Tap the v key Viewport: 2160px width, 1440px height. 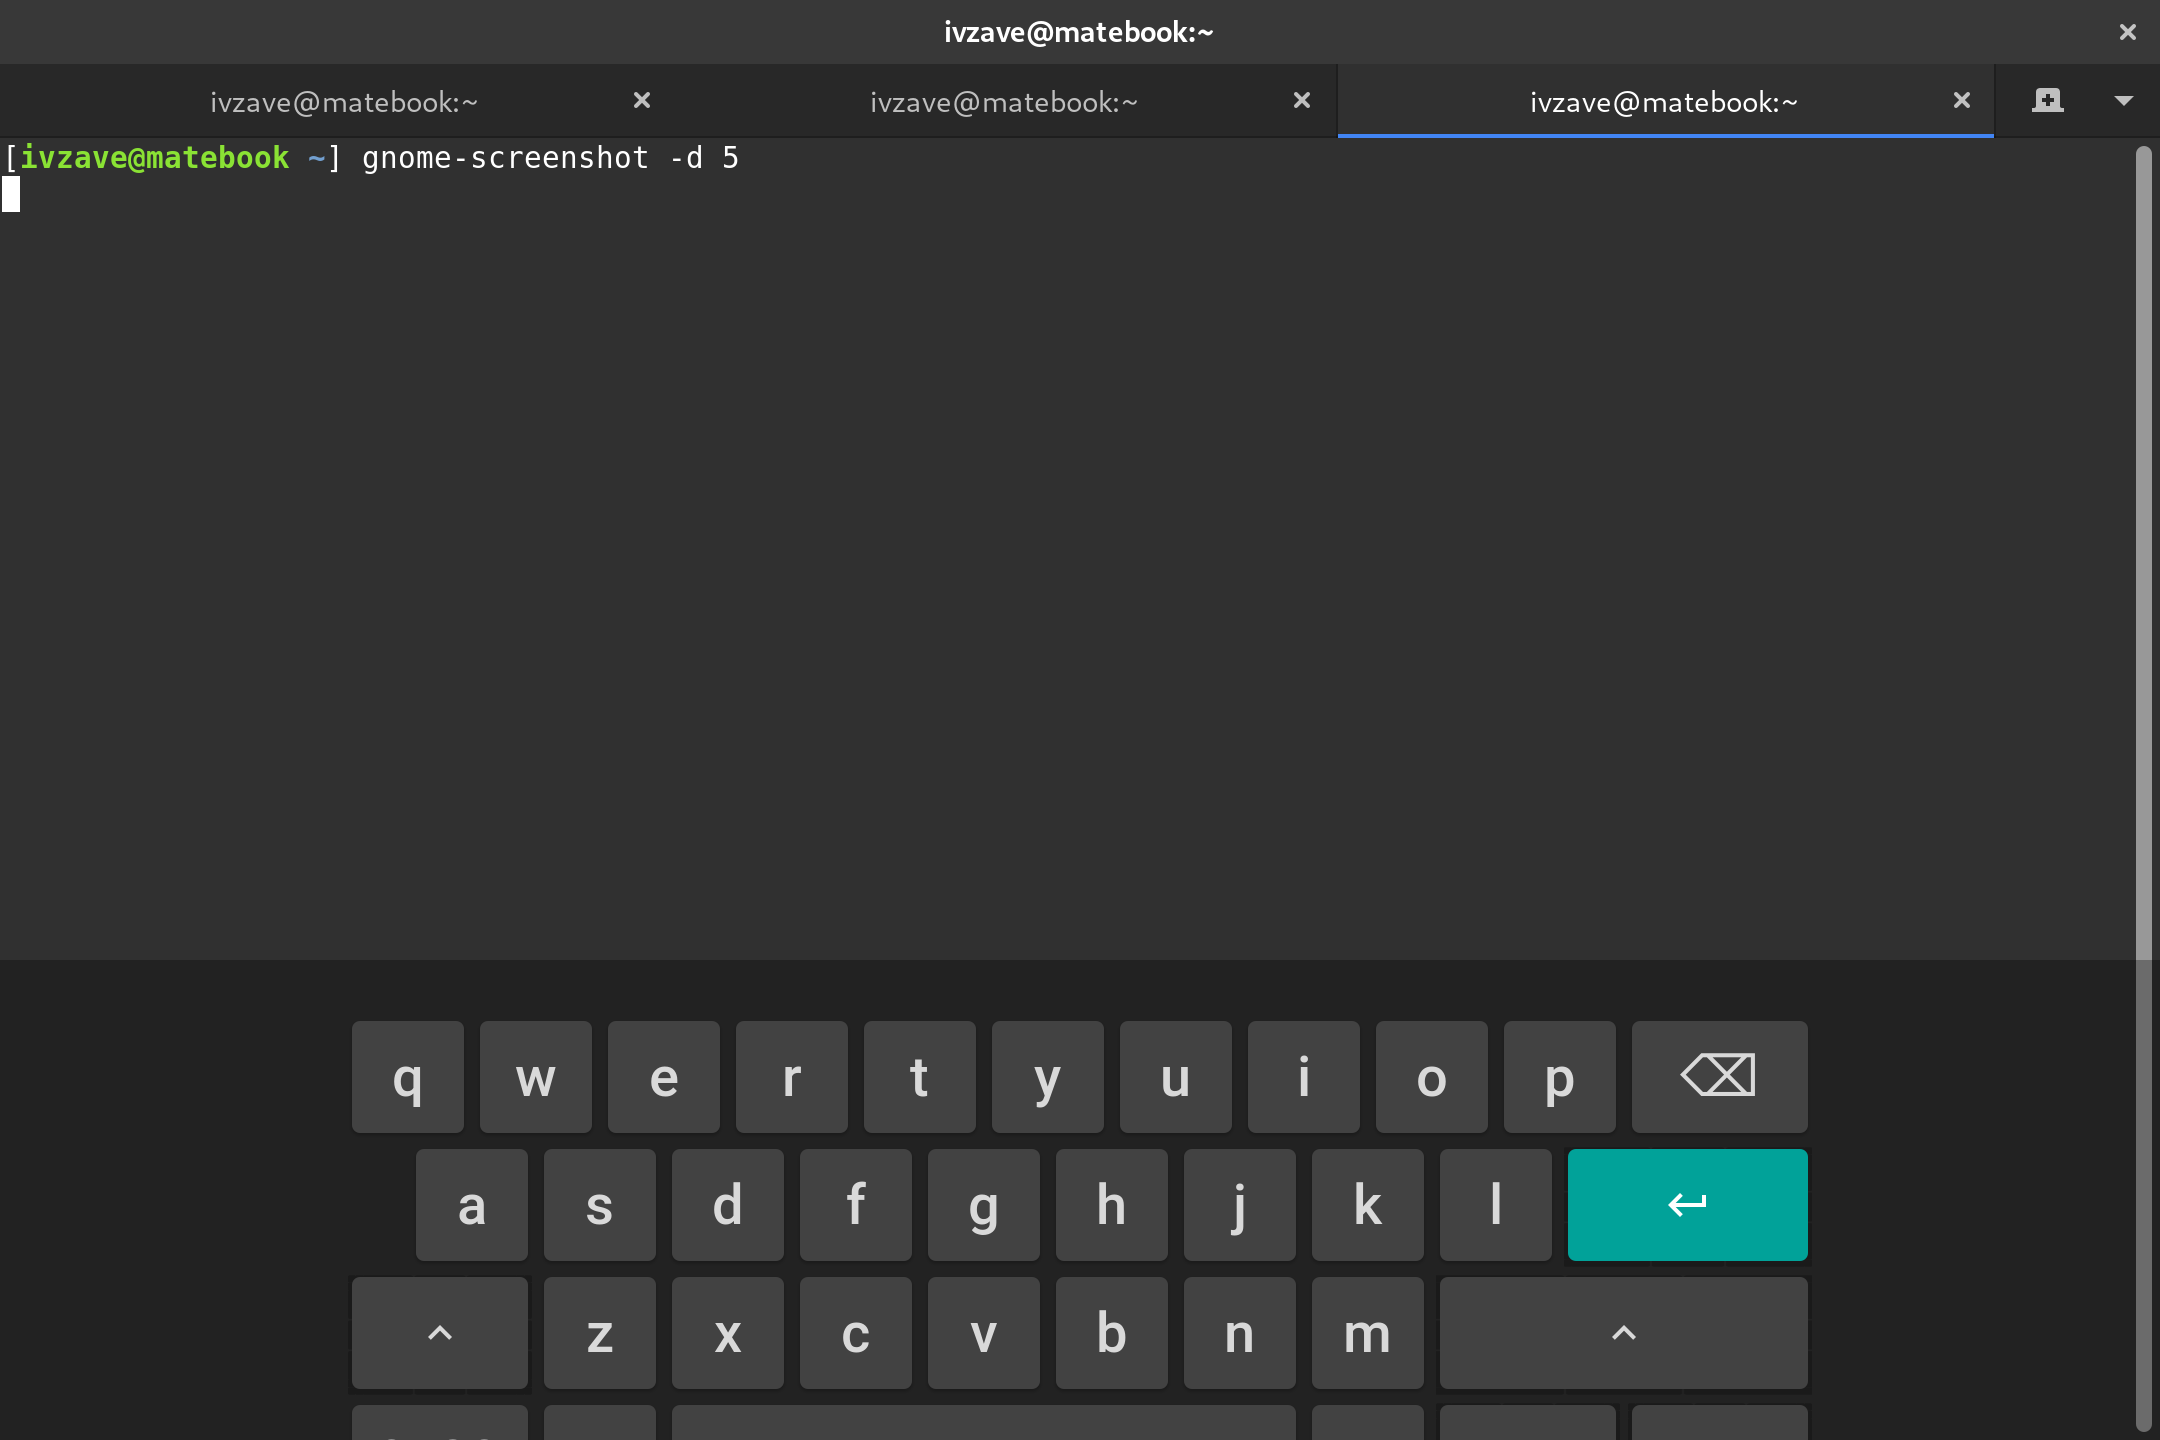(x=984, y=1333)
